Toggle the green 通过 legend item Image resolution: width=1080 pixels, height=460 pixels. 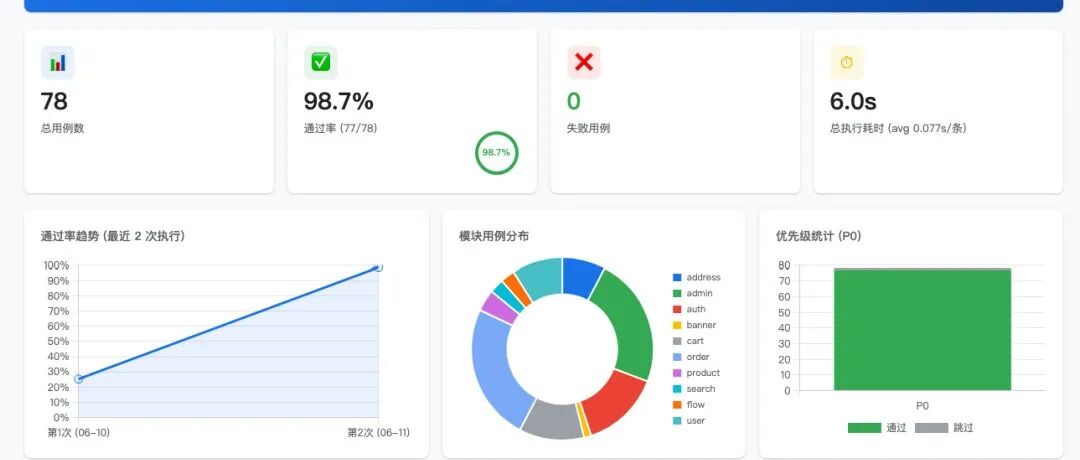click(877, 428)
